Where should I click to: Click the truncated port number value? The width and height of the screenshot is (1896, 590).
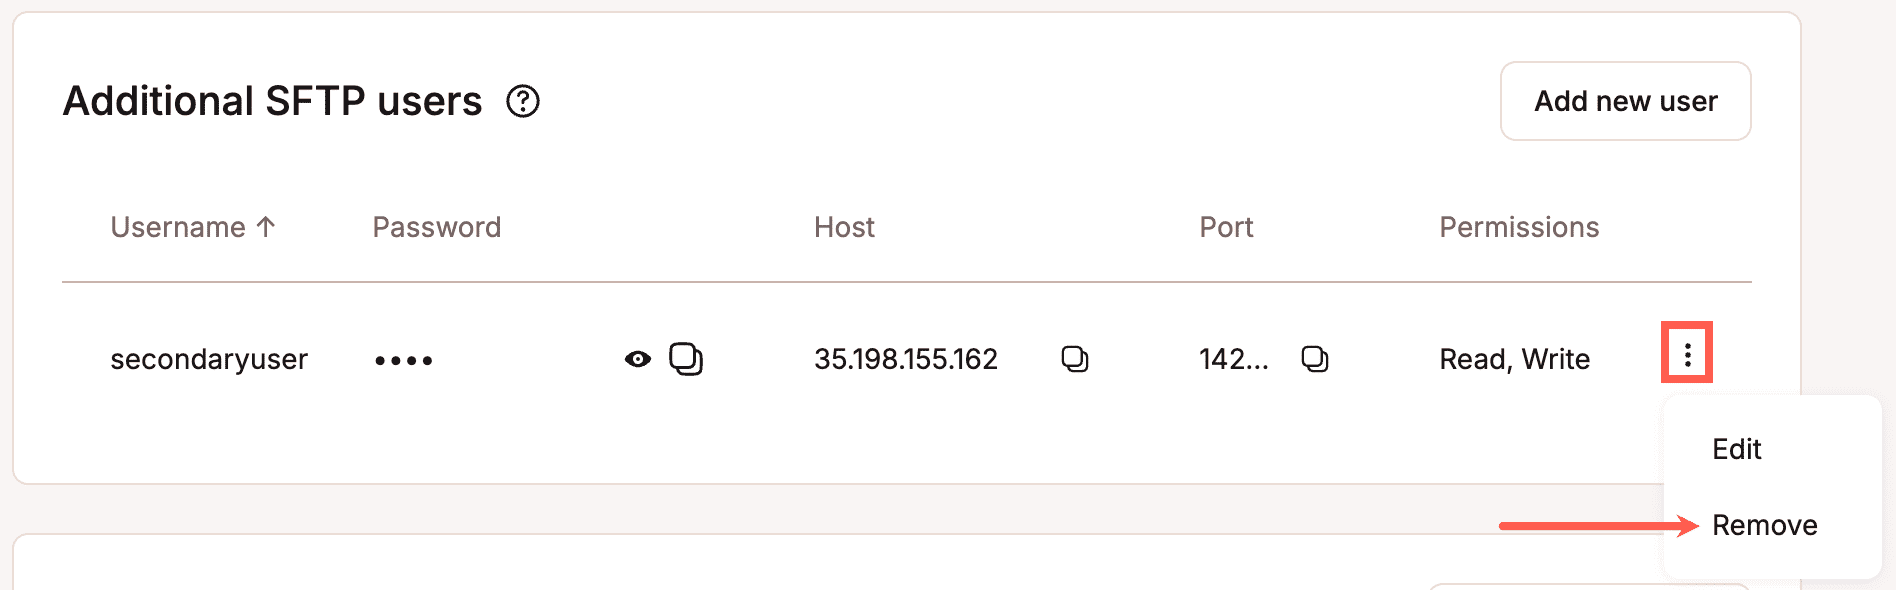[x=1233, y=359]
